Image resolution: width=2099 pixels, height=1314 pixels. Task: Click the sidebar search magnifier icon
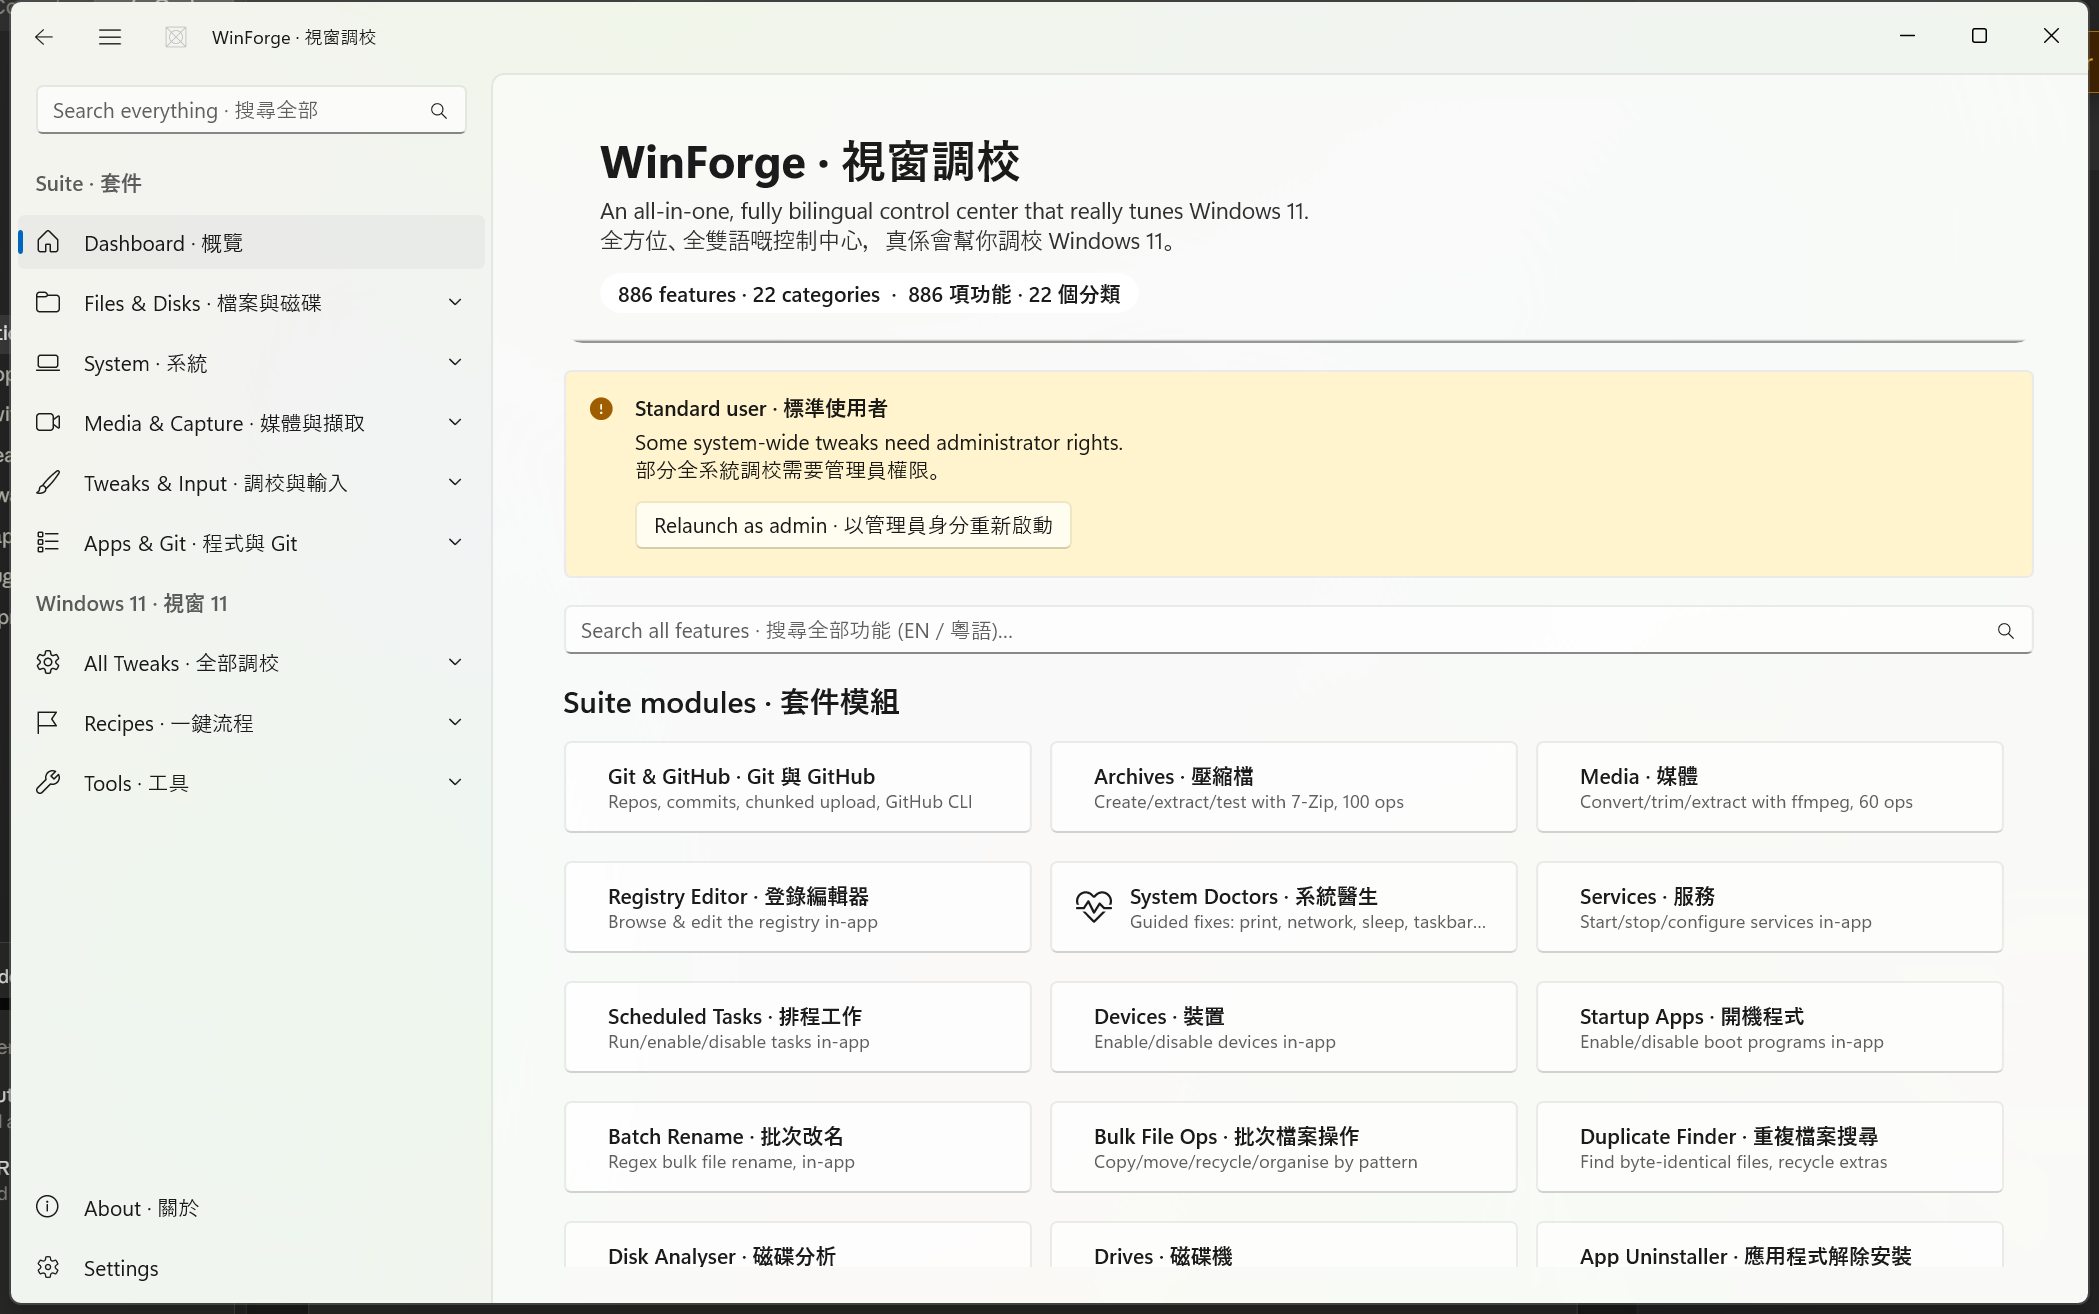[x=439, y=111]
